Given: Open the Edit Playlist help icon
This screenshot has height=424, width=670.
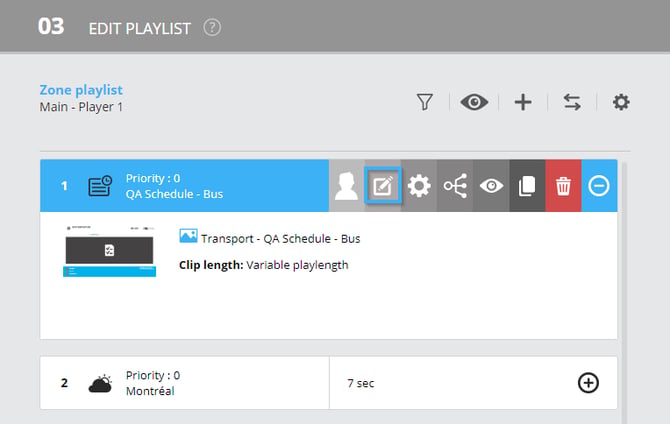Looking at the screenshot, I should tap(212, 28).
